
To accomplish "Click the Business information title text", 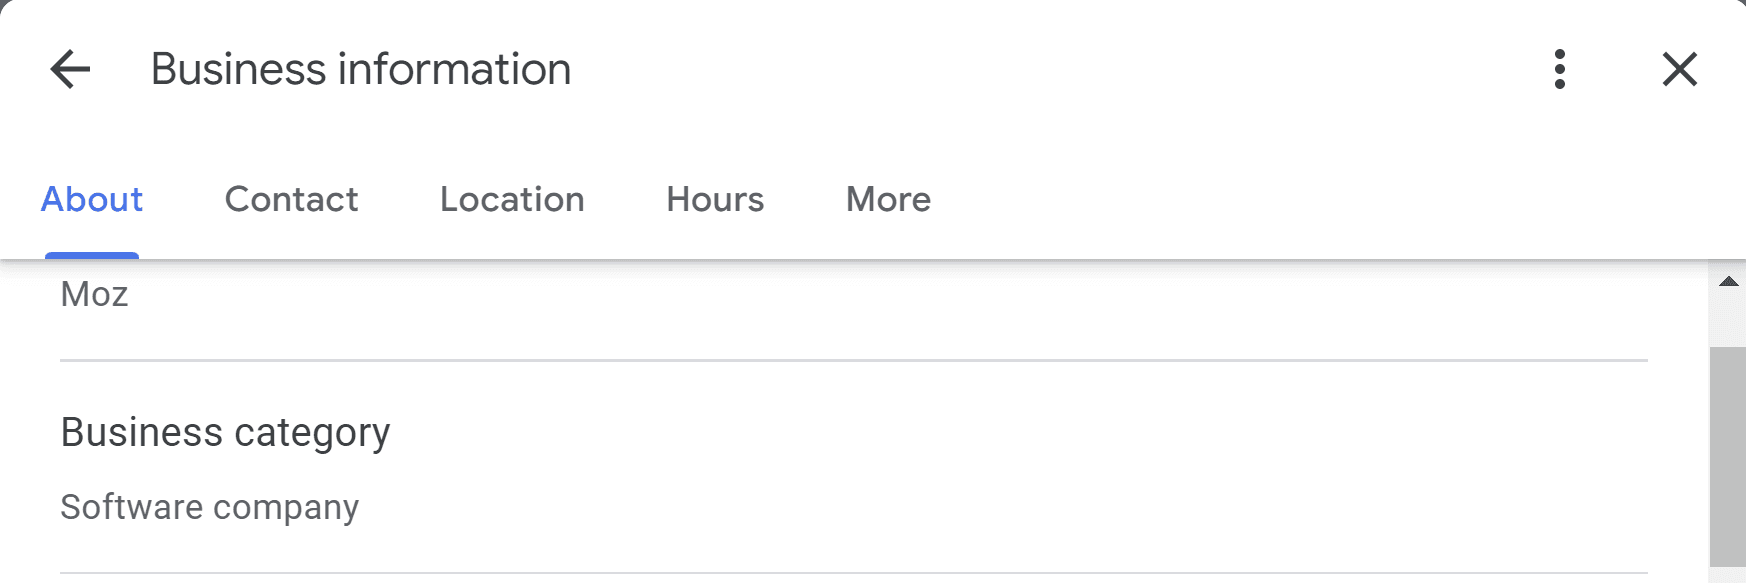I will tap(361, 70).
